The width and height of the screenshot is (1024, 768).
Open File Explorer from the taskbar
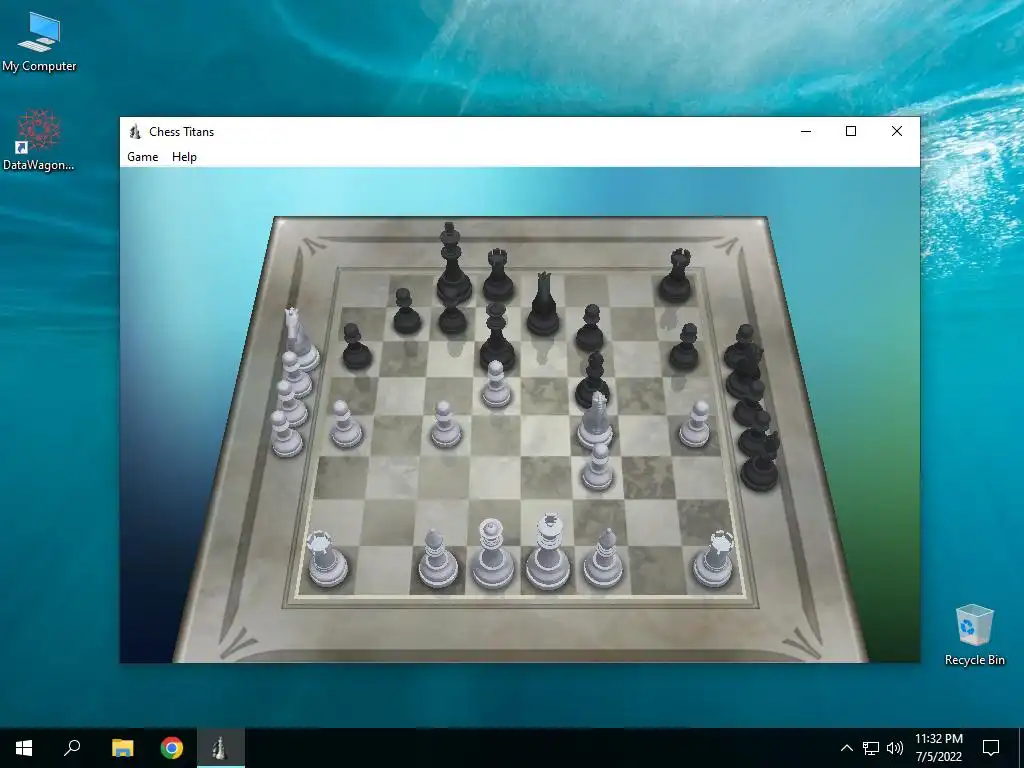pos(122,748)
